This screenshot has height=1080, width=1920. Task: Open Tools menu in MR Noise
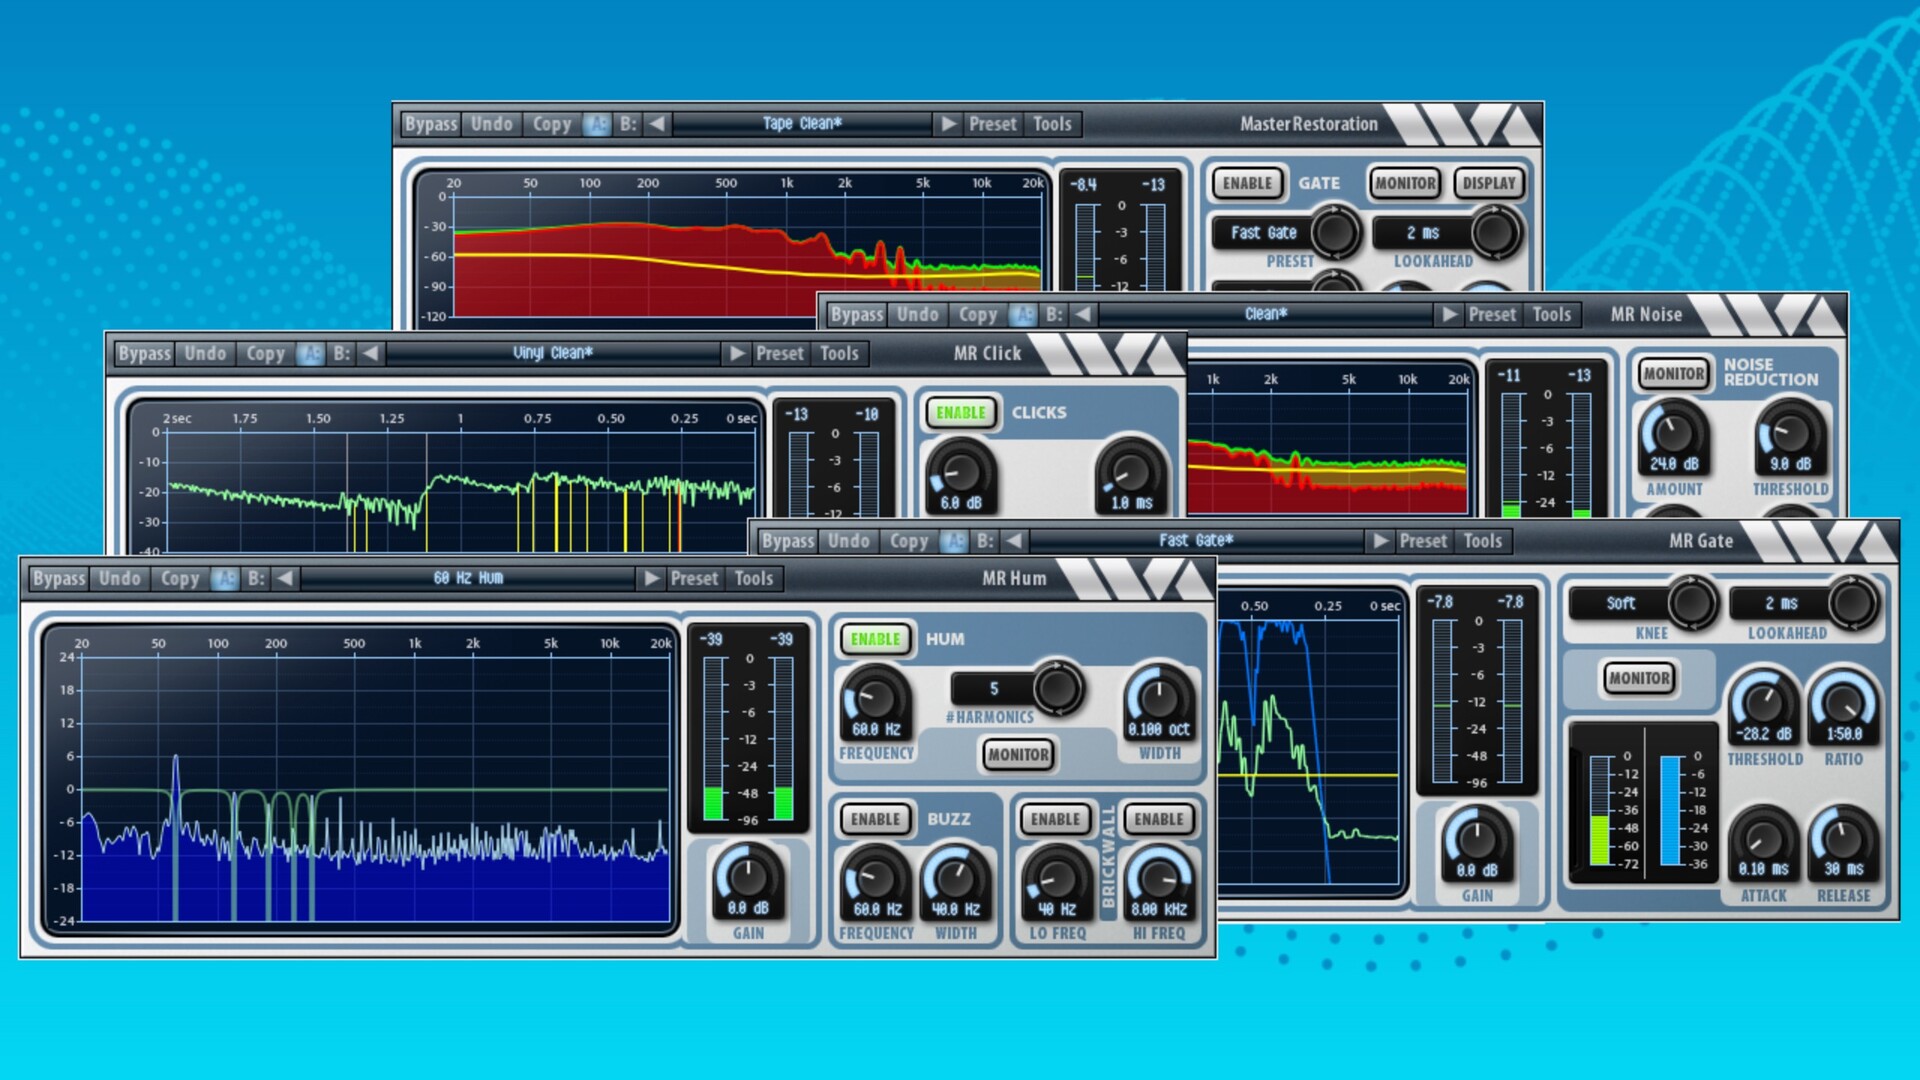1552,314
